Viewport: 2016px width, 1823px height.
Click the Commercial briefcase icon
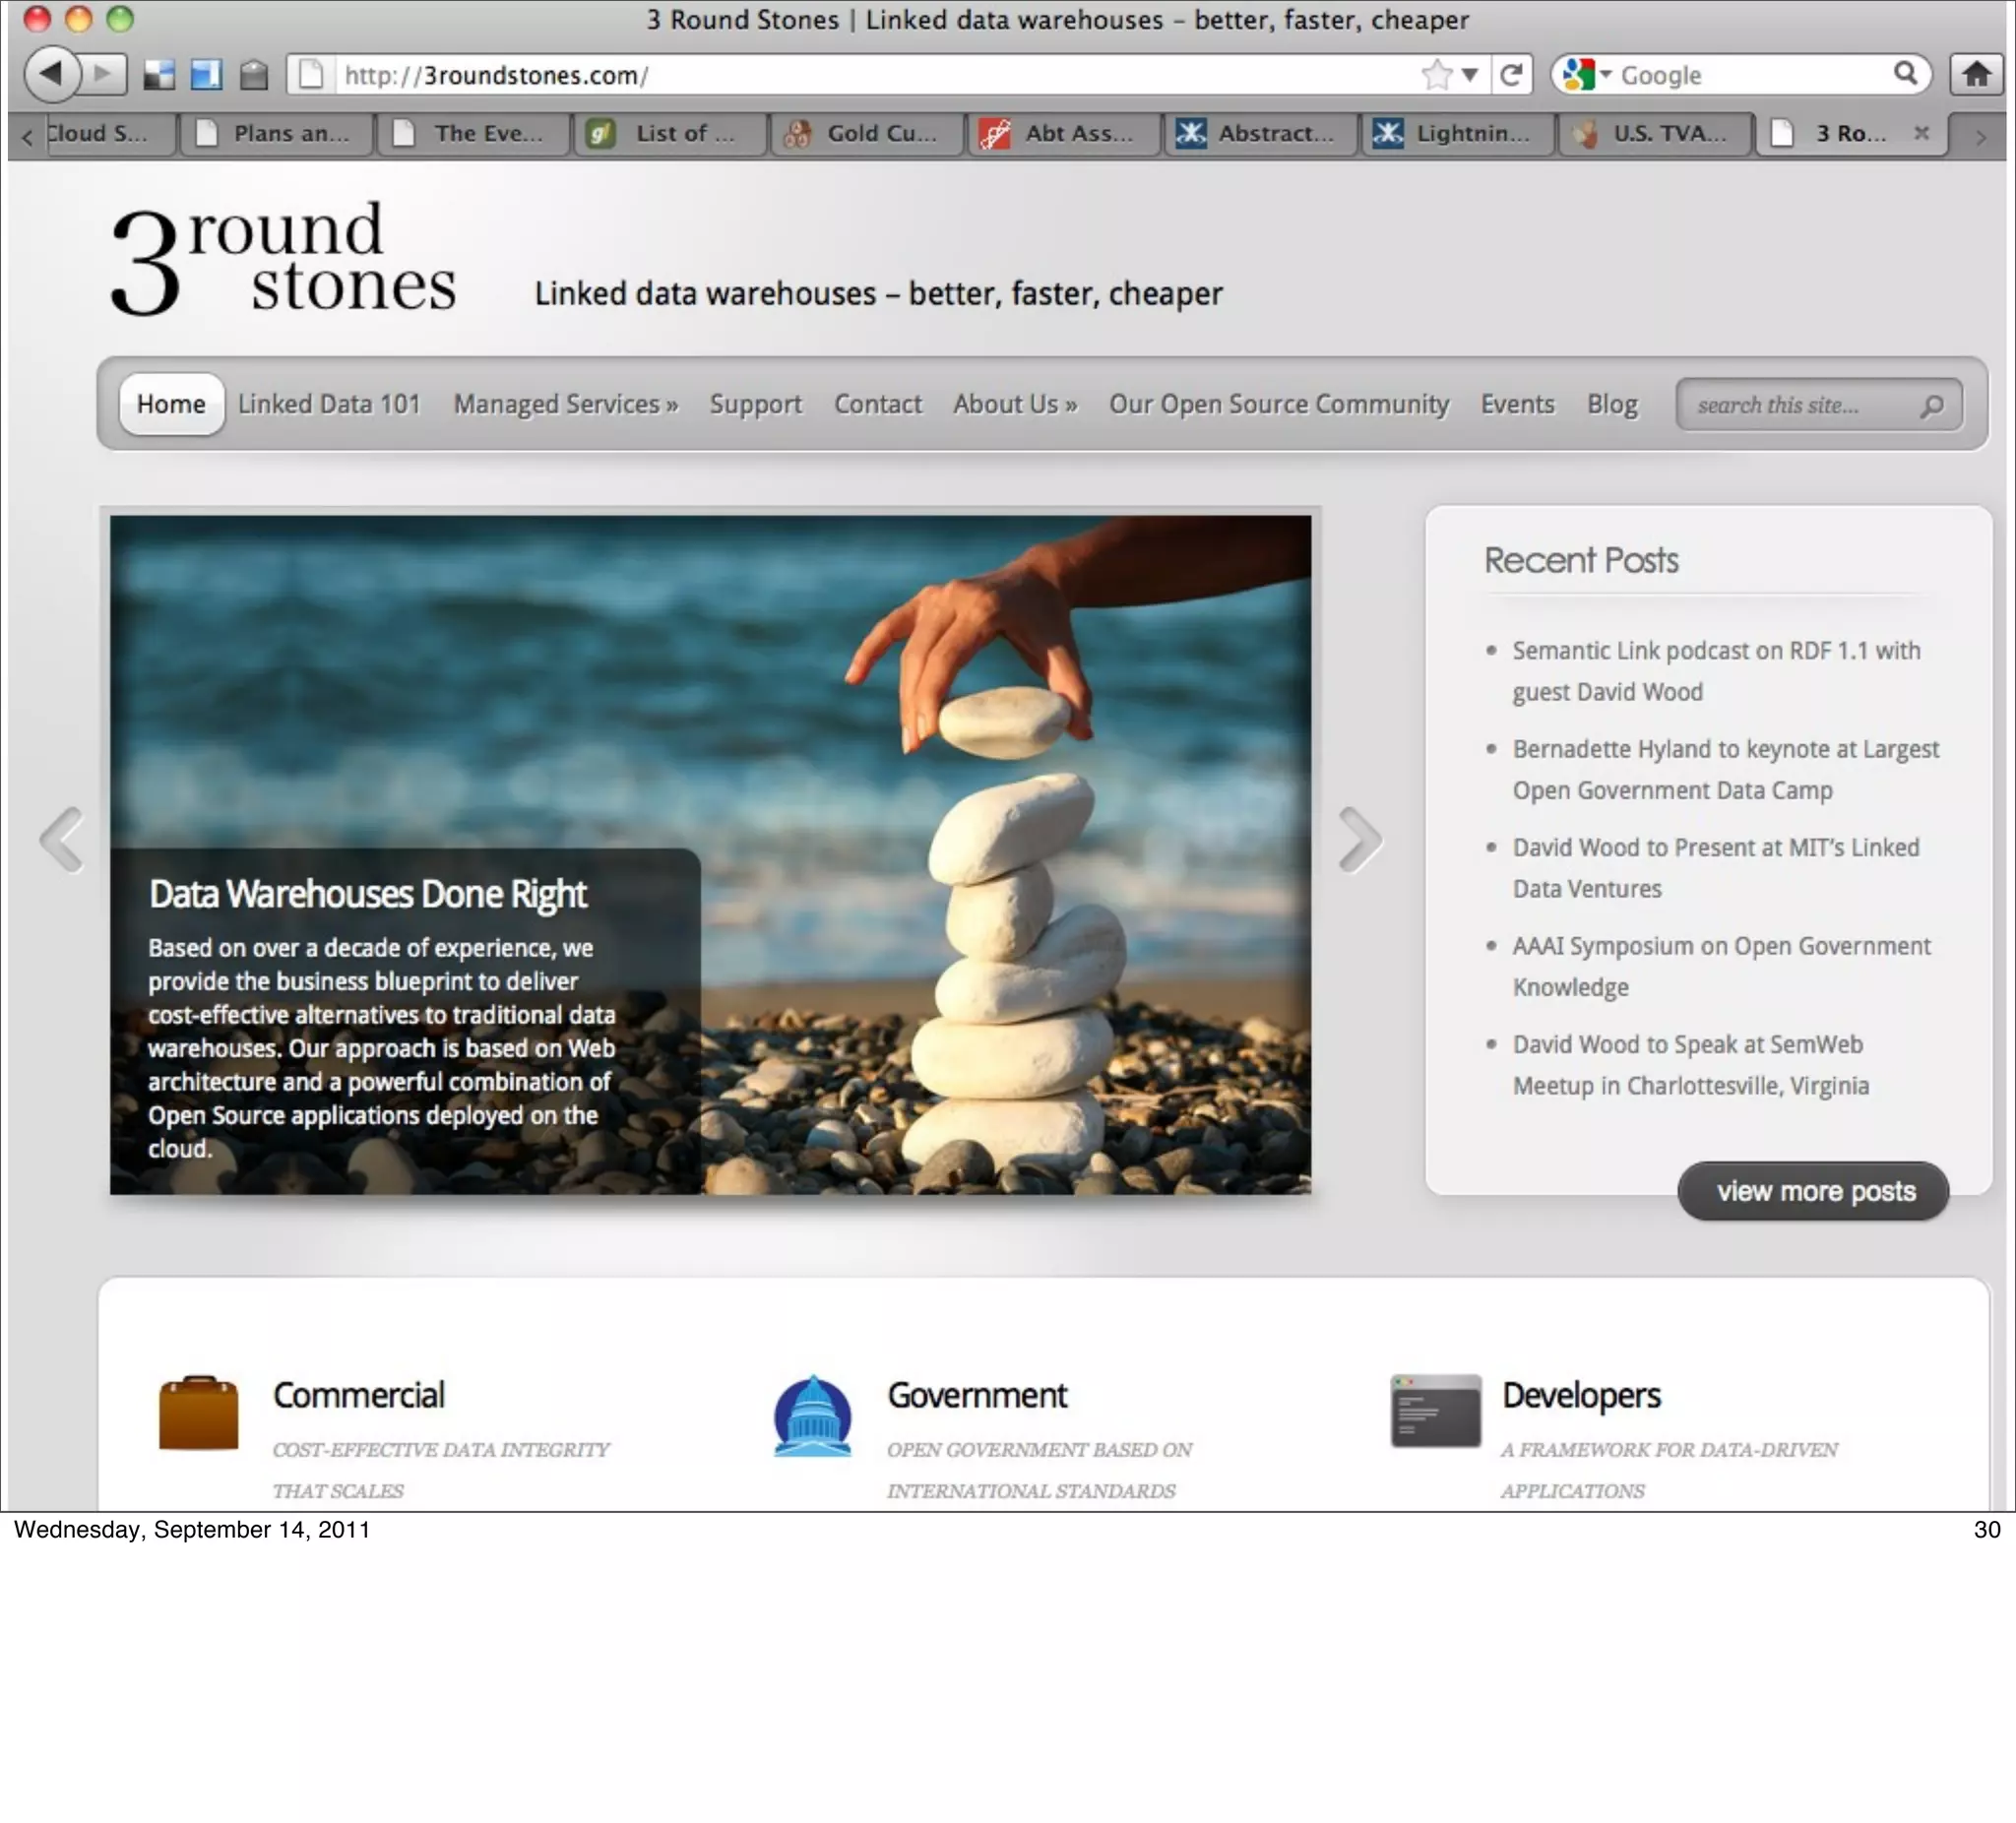point(198,1412)
